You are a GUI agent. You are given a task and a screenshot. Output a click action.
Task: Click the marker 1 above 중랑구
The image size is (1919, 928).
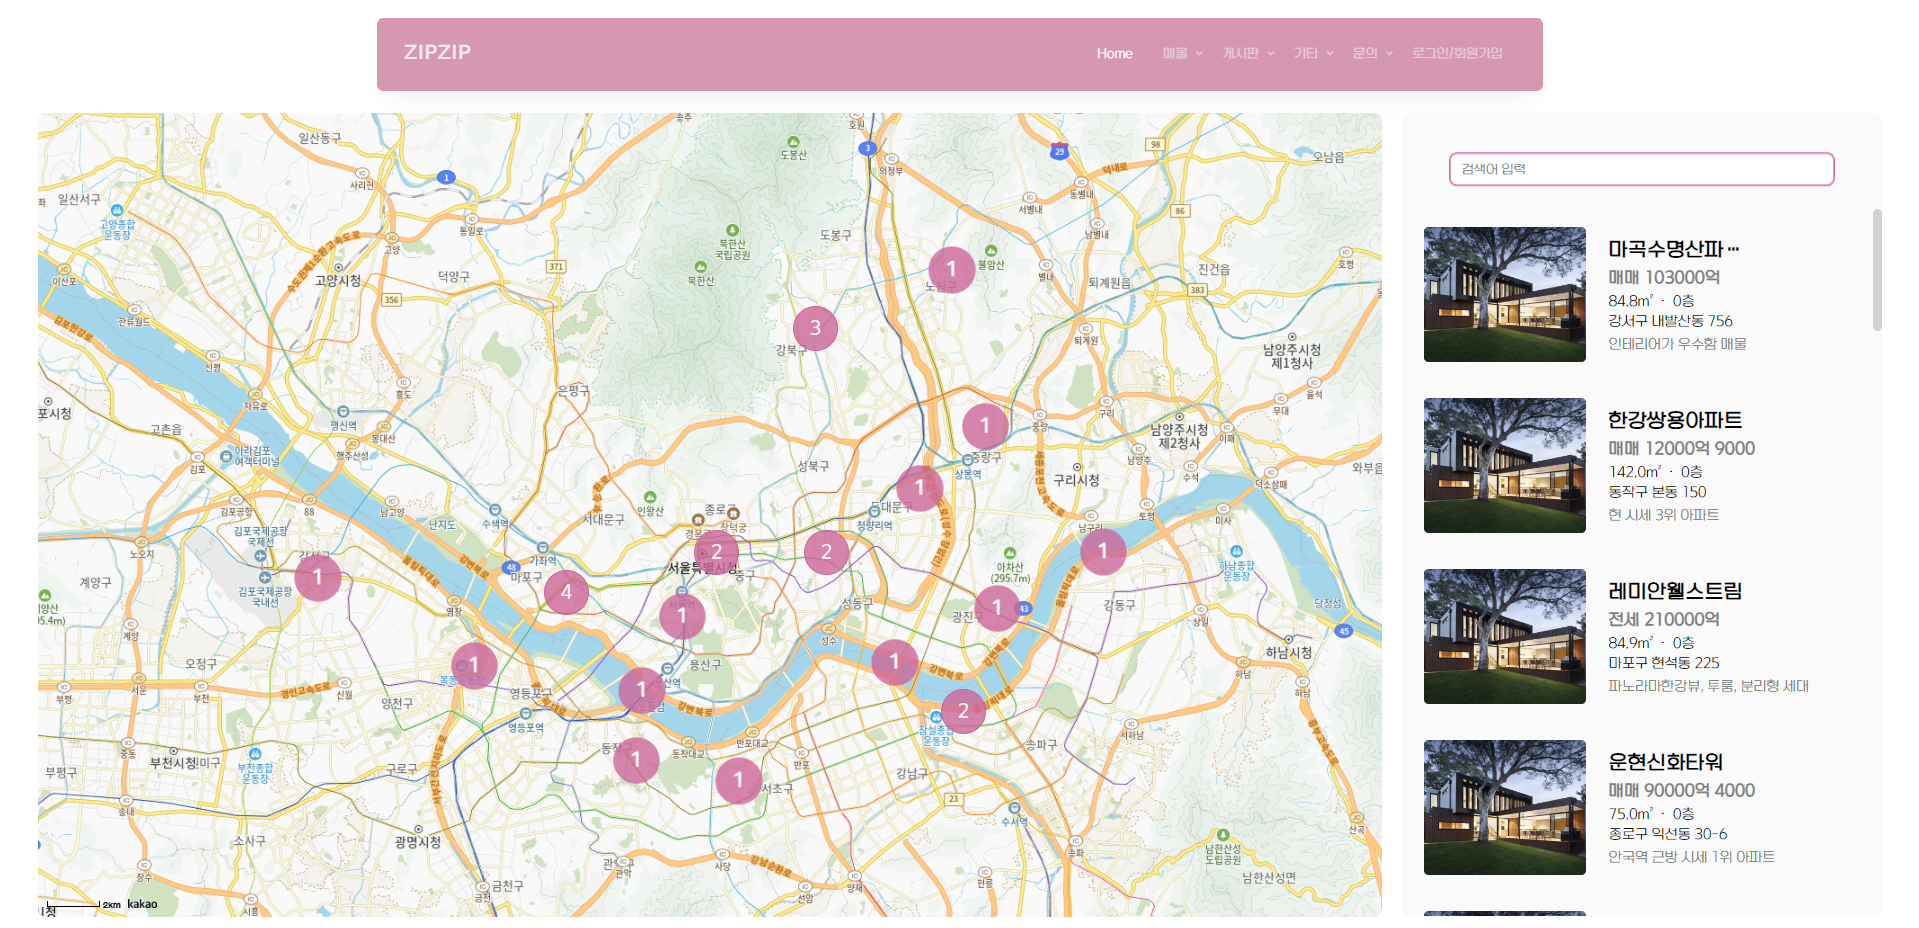point(985,426)
